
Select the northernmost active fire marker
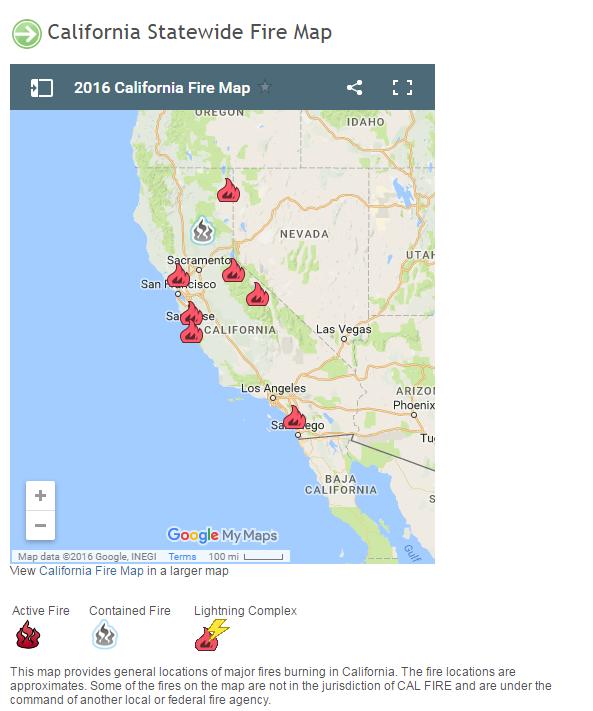click(x=228, y=190)
